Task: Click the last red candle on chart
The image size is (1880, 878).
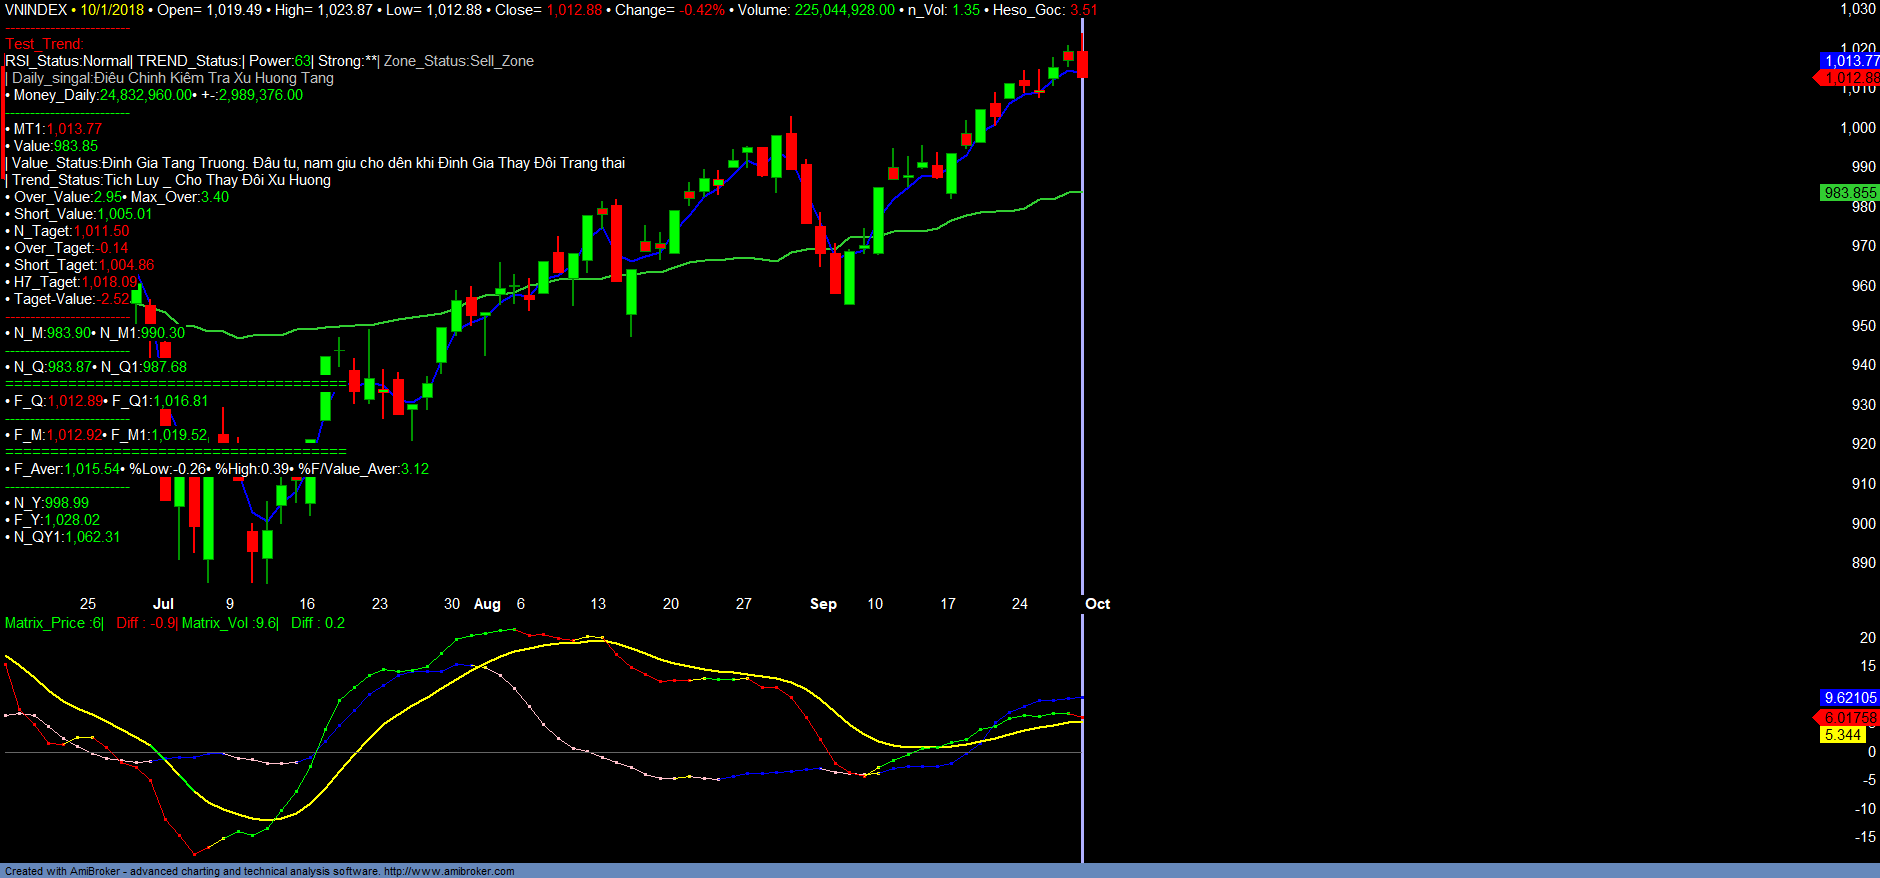Action: click(1082, 64)
